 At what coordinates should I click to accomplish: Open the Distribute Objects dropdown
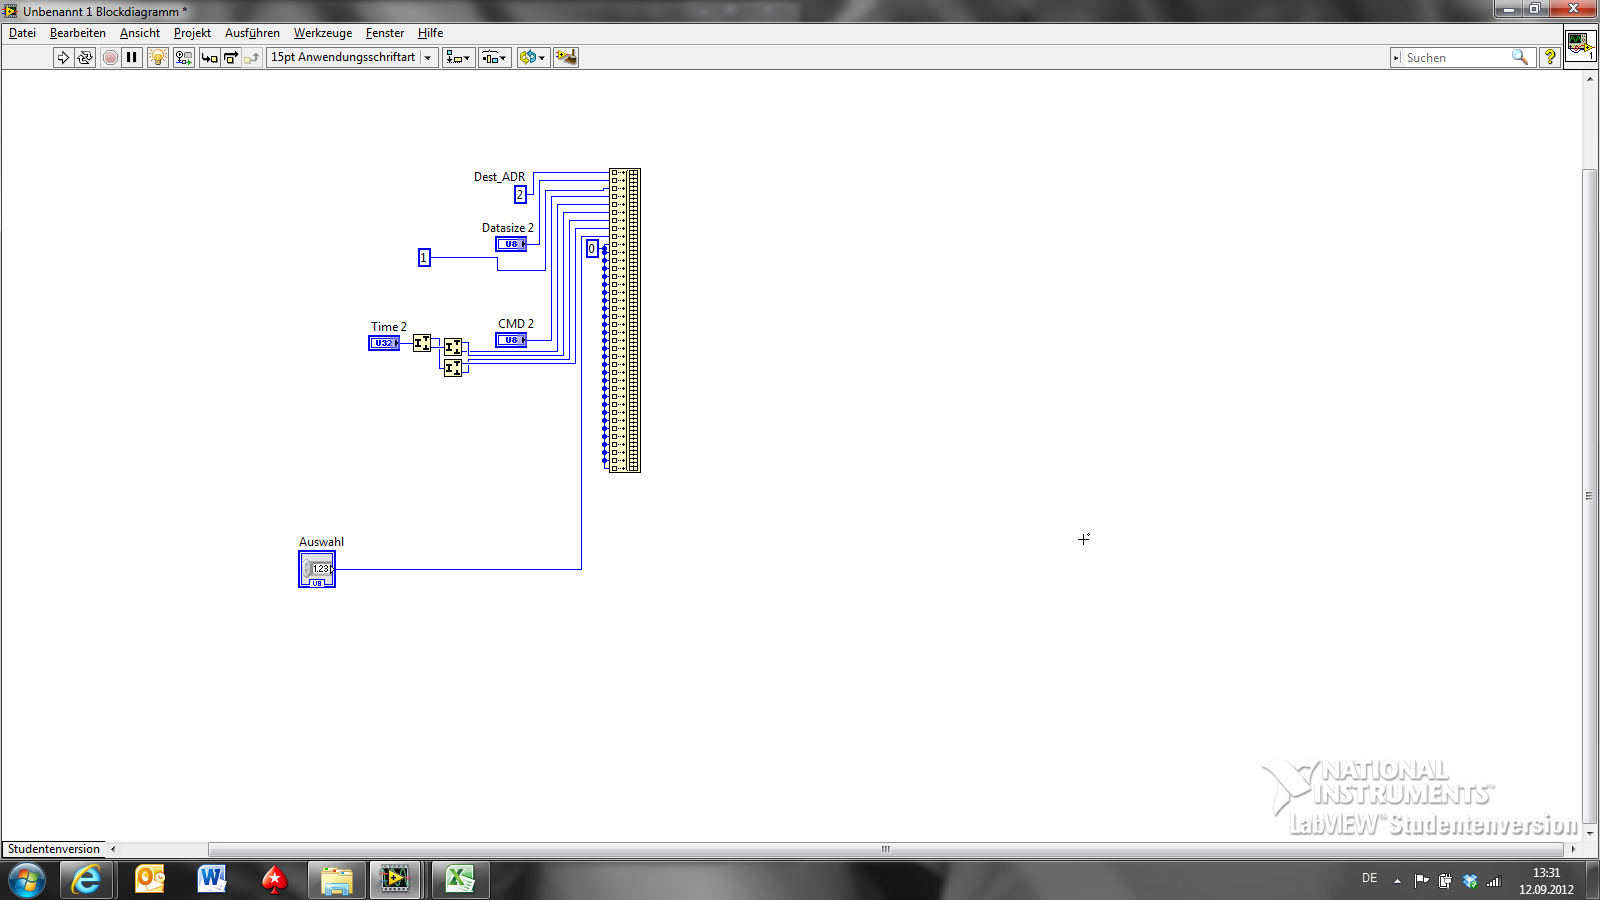pyautogui.click(x=495, y=58)
